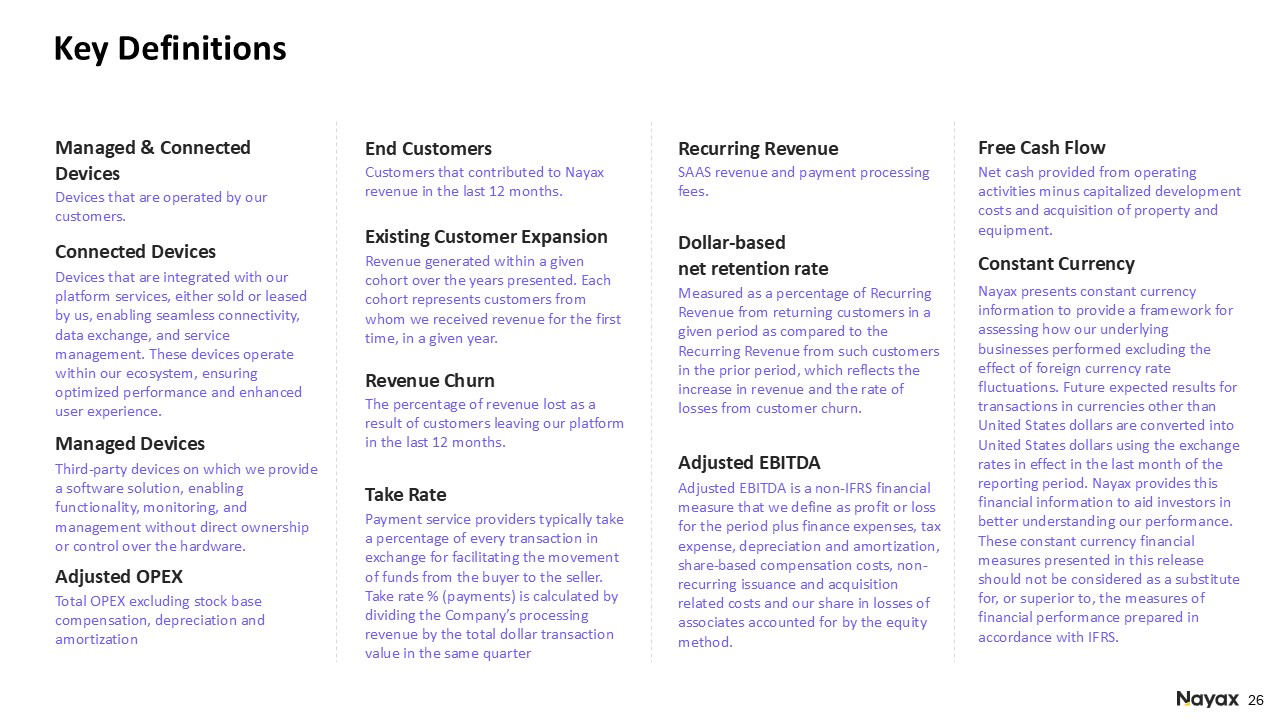Click the Existing Customer Expansion heading
This screenshot has width=1280, height=720.
[486, 237]
